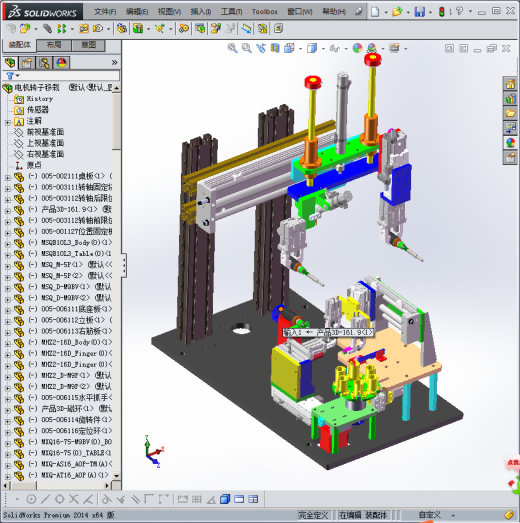Open SolidWorks Resources home icon in task pane
520x523 pixels.
510,84
